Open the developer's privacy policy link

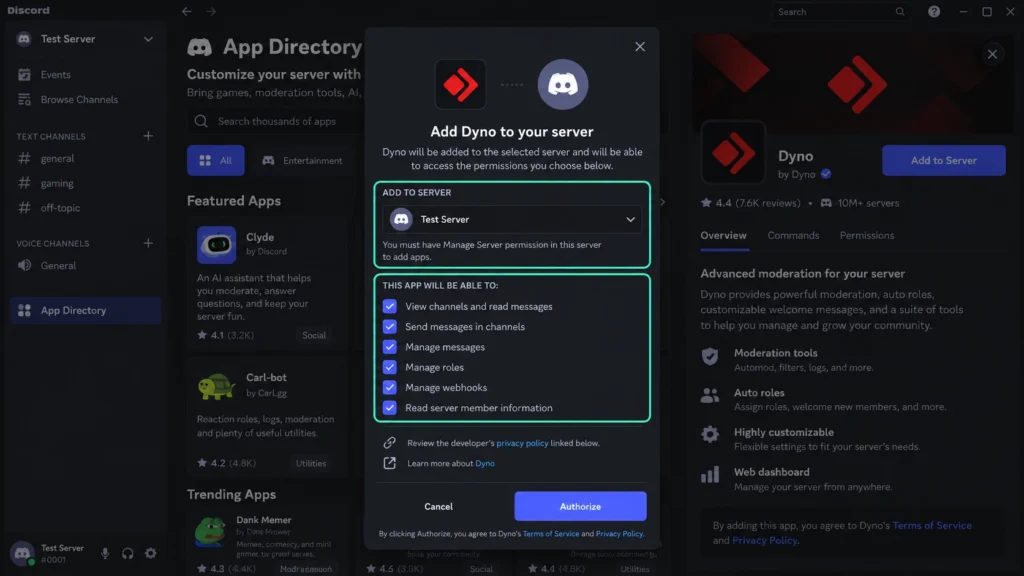click(522, 443)
